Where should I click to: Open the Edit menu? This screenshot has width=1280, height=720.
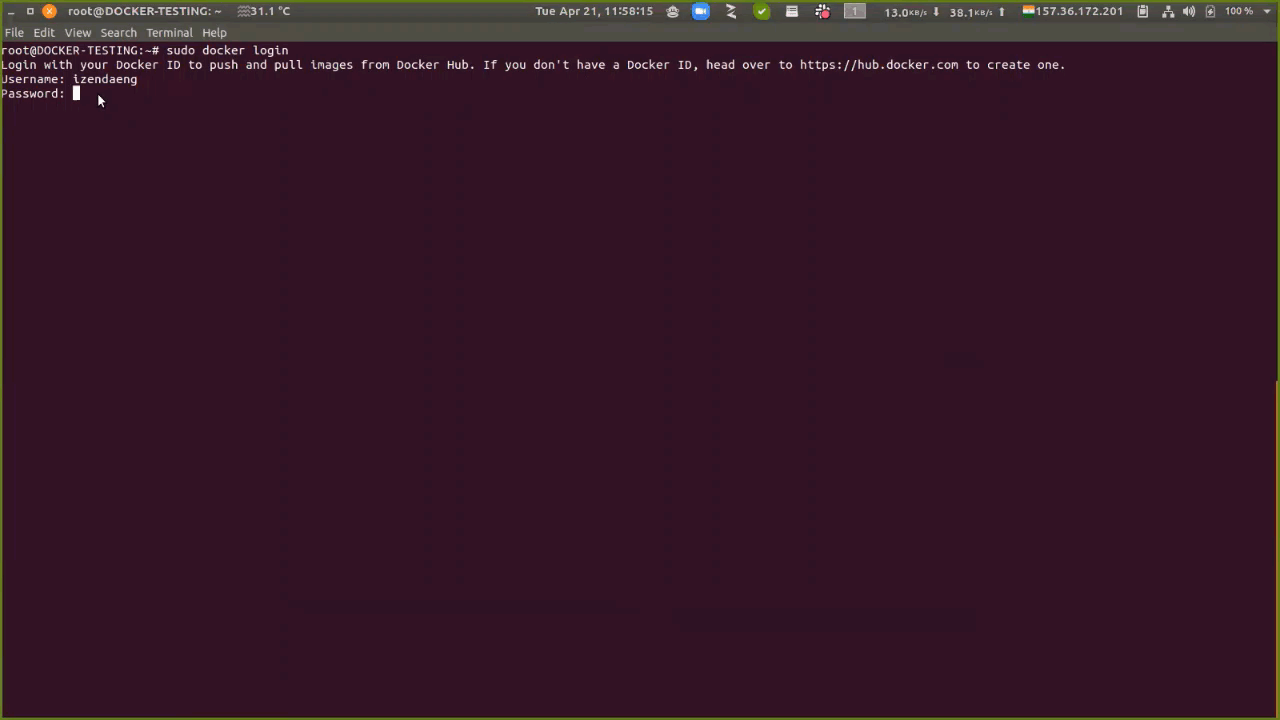44,32
